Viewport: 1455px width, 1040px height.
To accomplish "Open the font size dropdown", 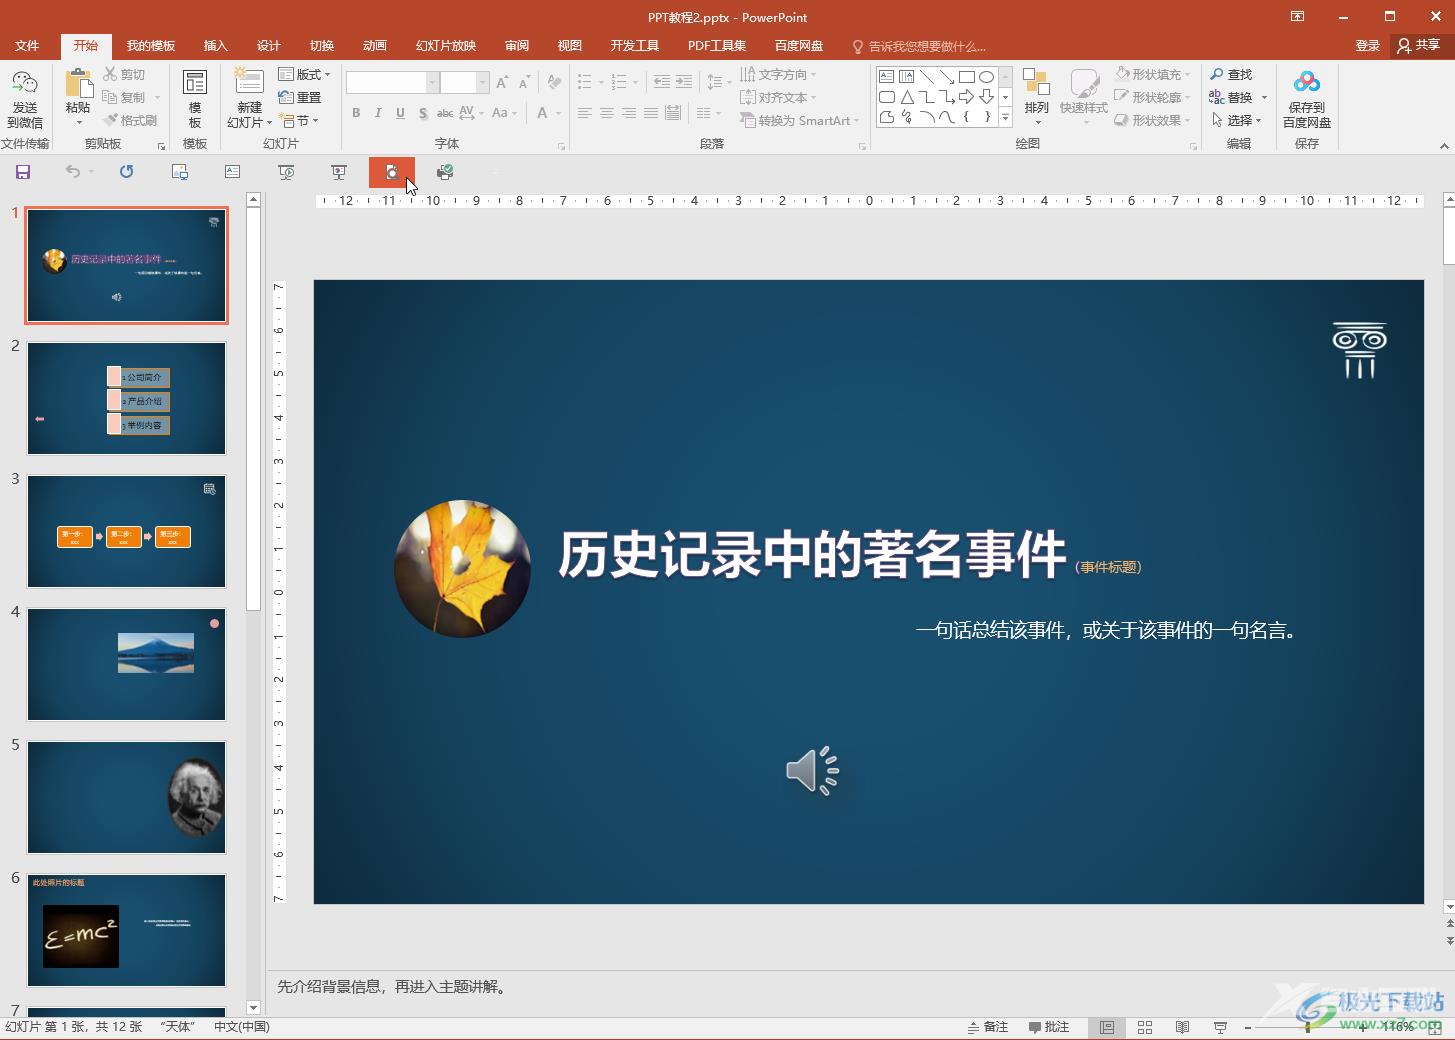I will pyautogui.click(x=482, y=82).
